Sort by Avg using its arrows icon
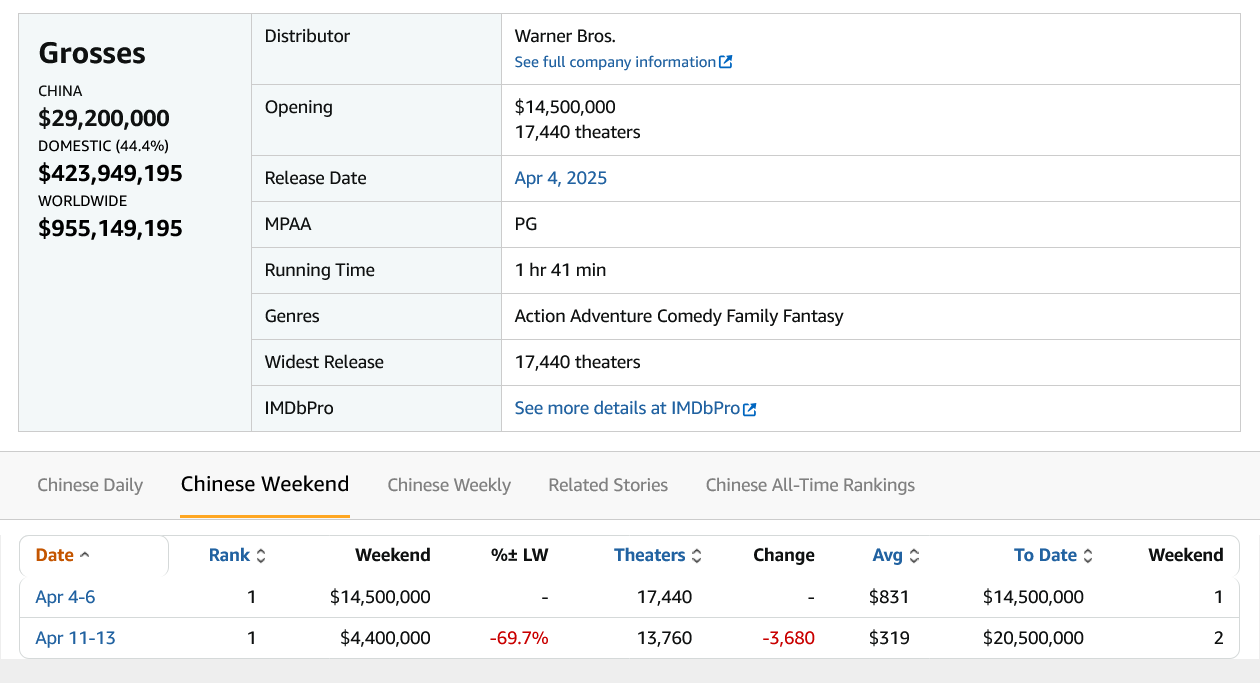Viewport: 1260px width, 683px height. coord(914,556)
